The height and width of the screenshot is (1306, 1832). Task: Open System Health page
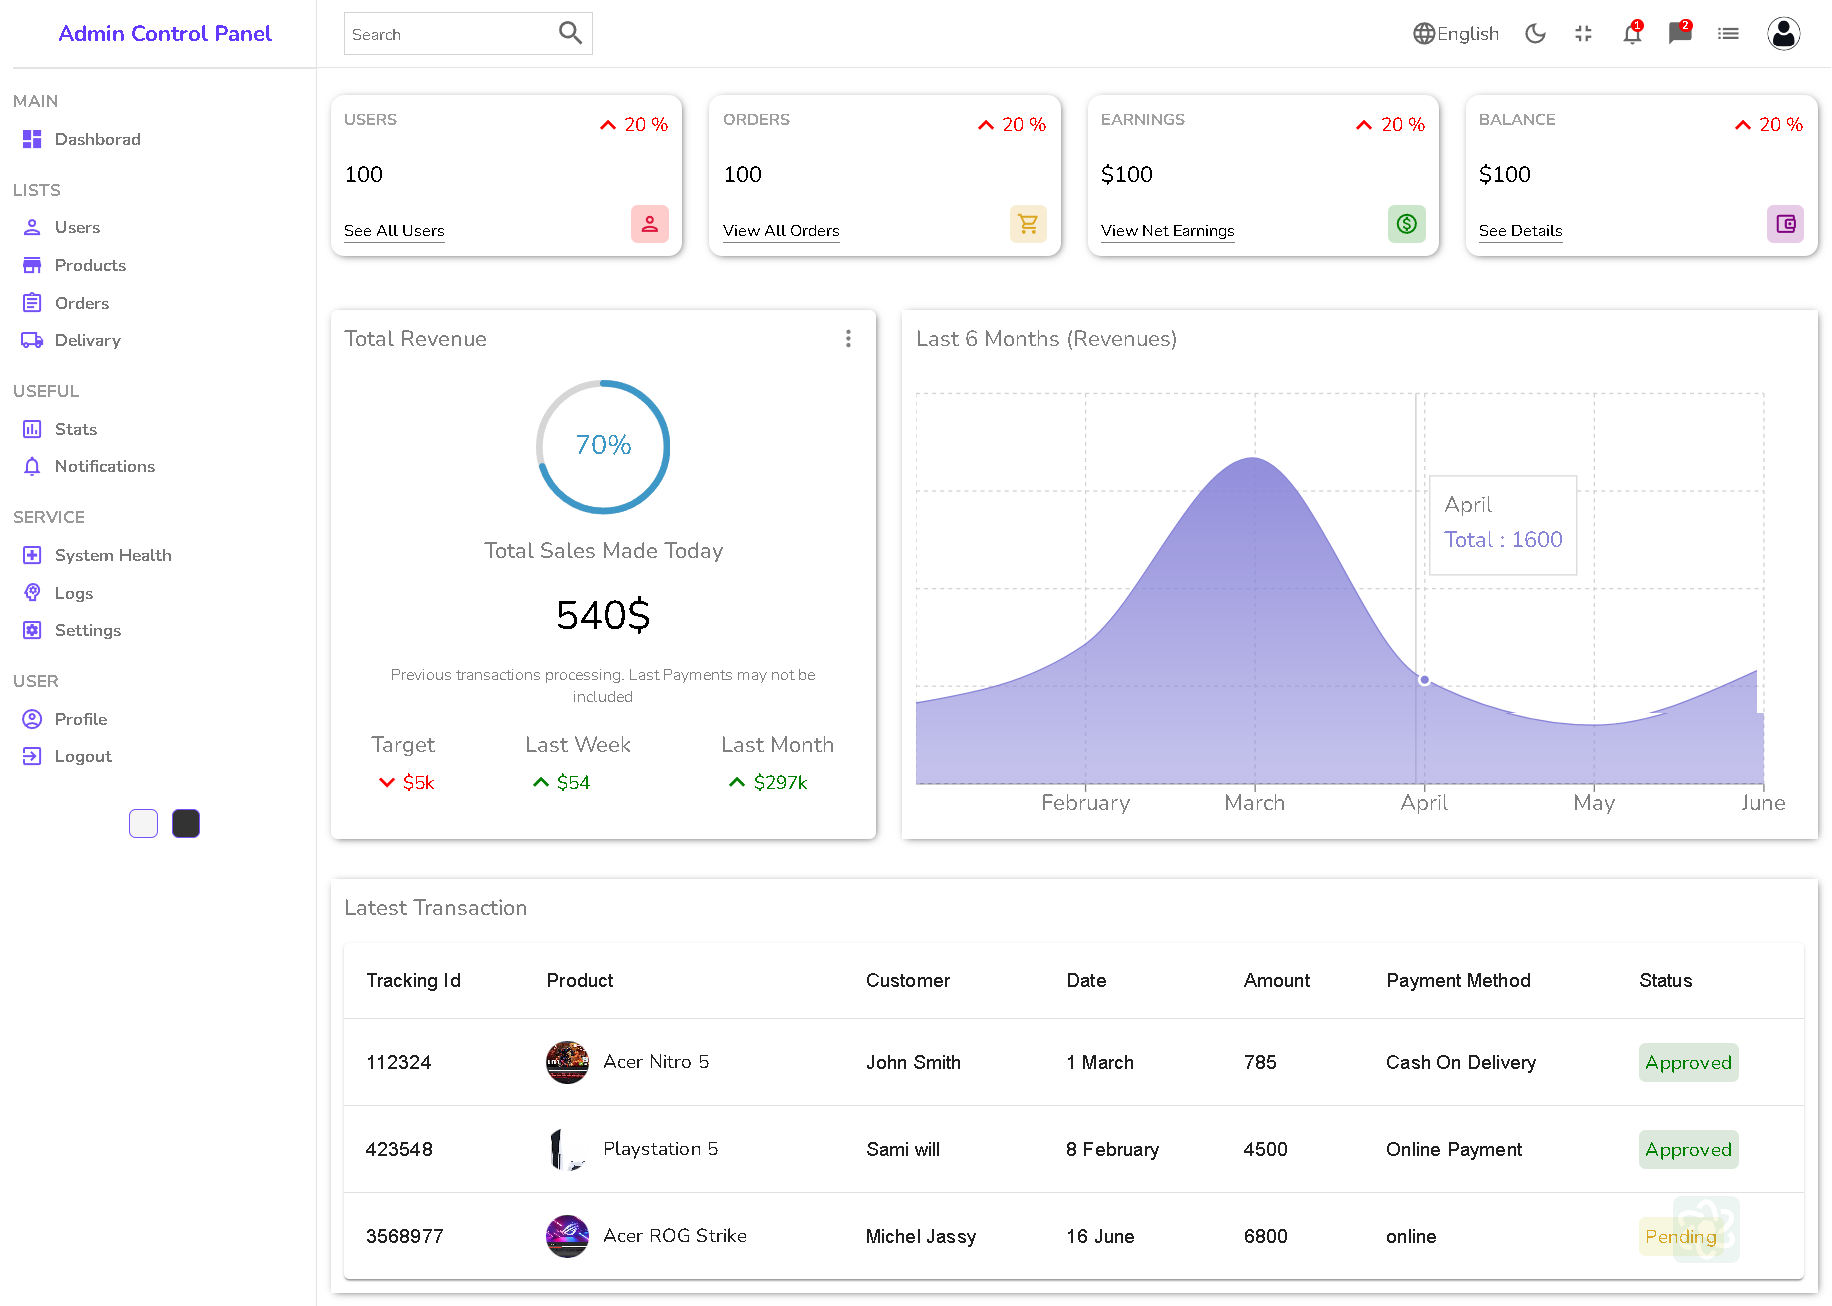[113, 555]
